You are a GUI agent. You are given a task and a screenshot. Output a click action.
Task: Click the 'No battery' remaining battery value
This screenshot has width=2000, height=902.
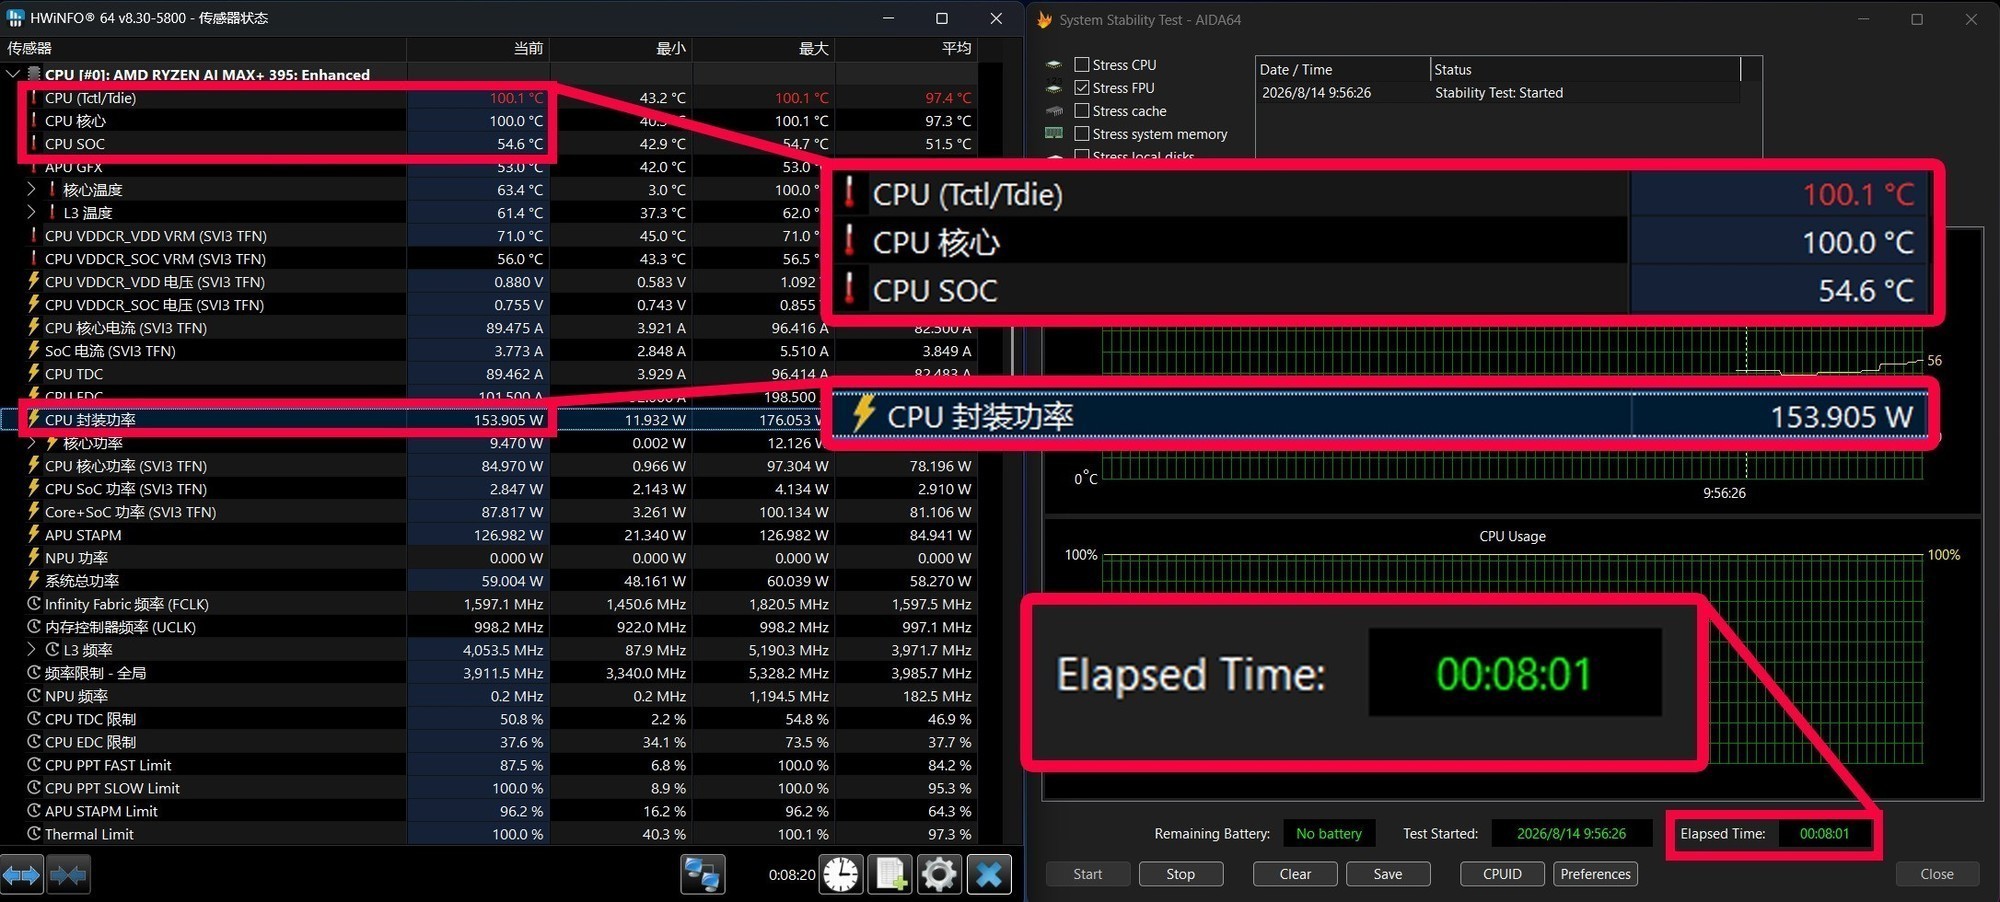(x=1329, y=833)
